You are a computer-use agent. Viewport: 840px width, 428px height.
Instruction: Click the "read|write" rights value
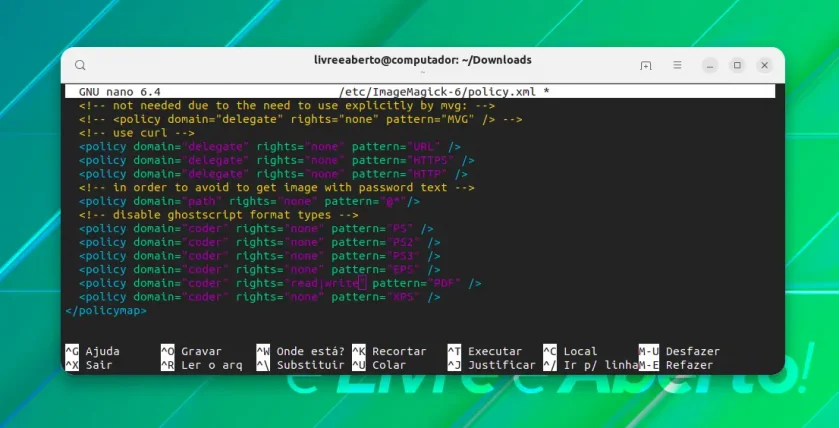325,283
